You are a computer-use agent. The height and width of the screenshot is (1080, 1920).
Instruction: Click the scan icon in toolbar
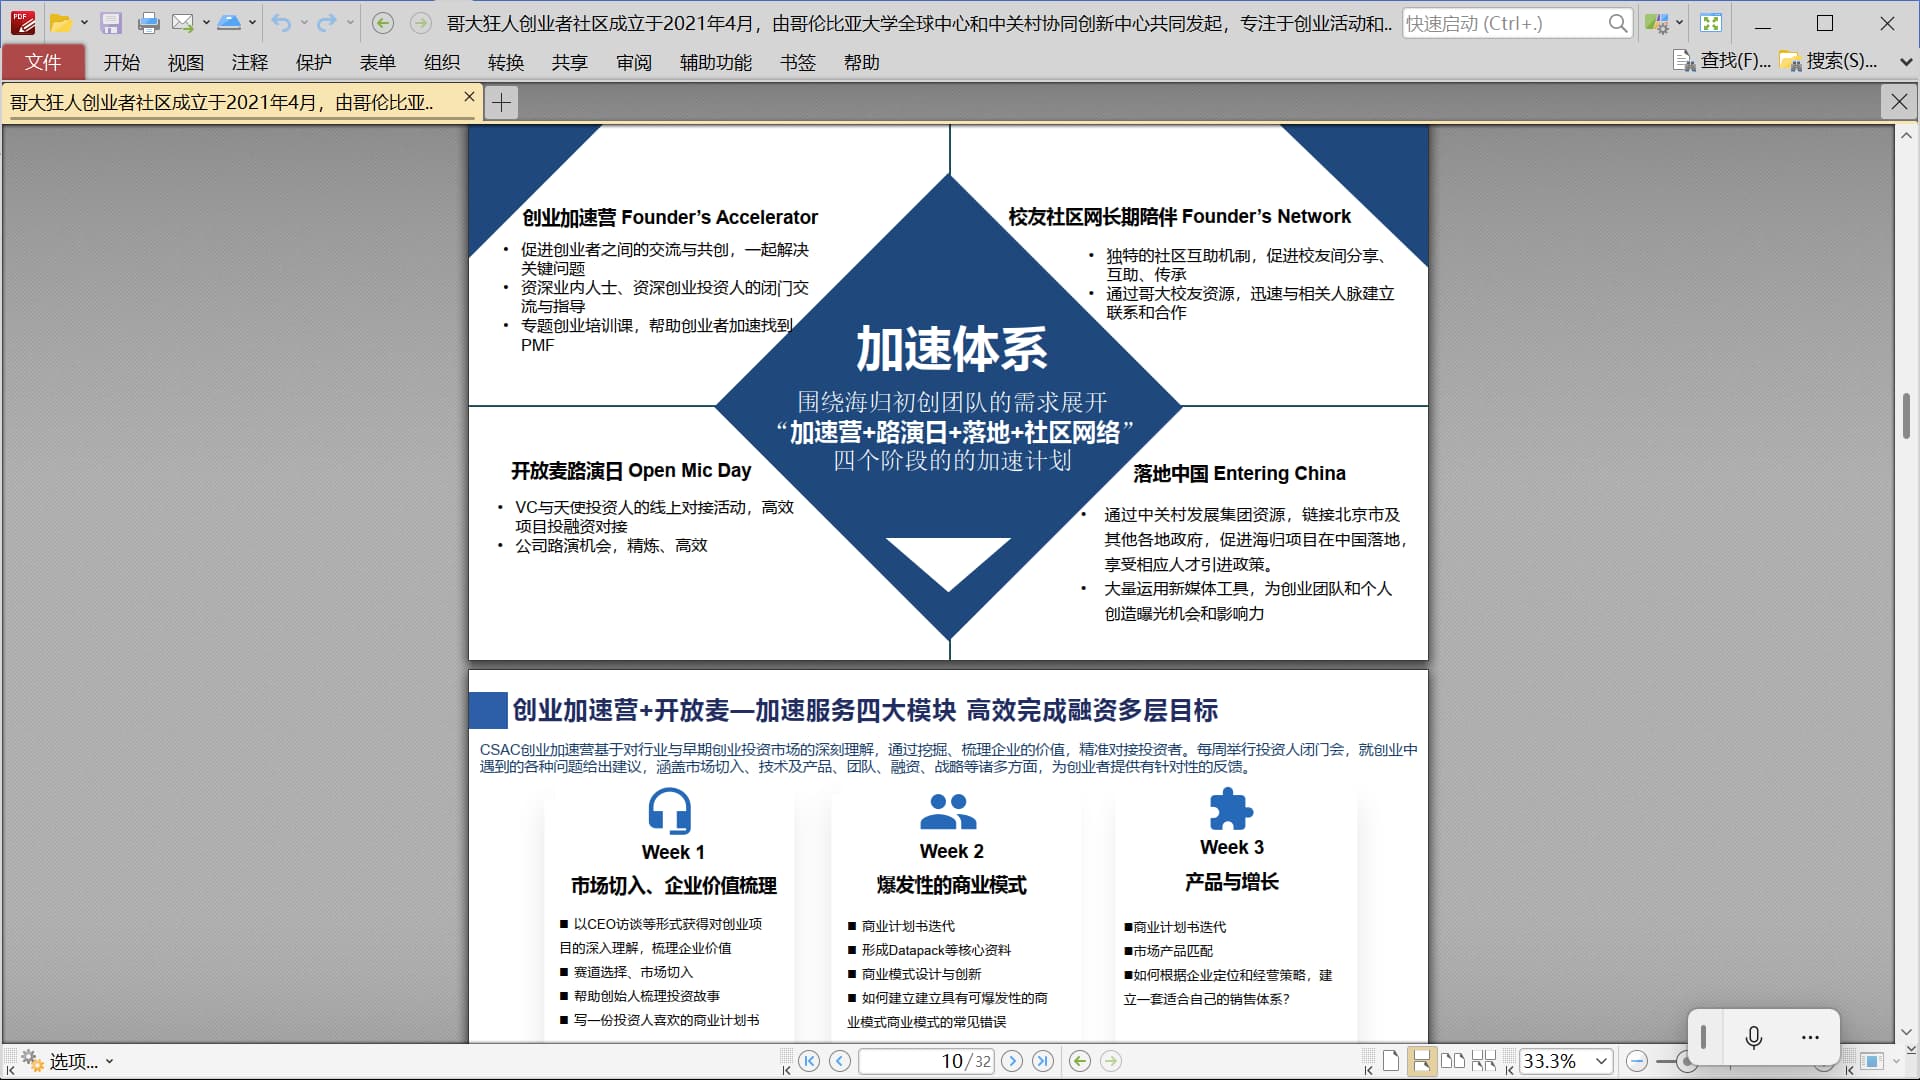[229, 23]
